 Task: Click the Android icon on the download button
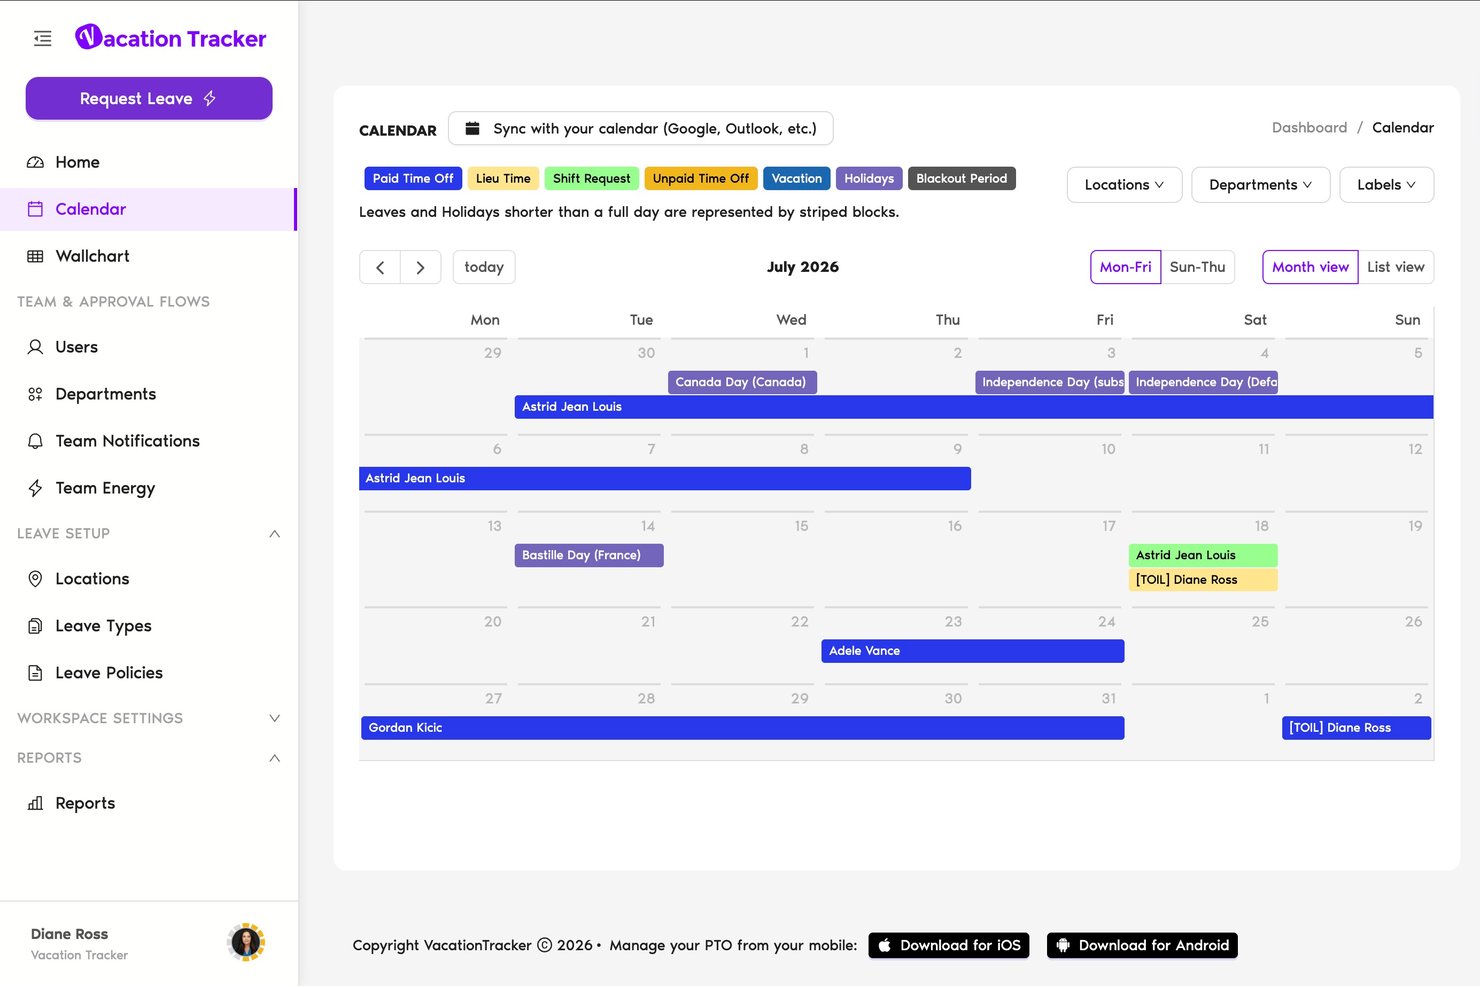tap(1063, 945)
